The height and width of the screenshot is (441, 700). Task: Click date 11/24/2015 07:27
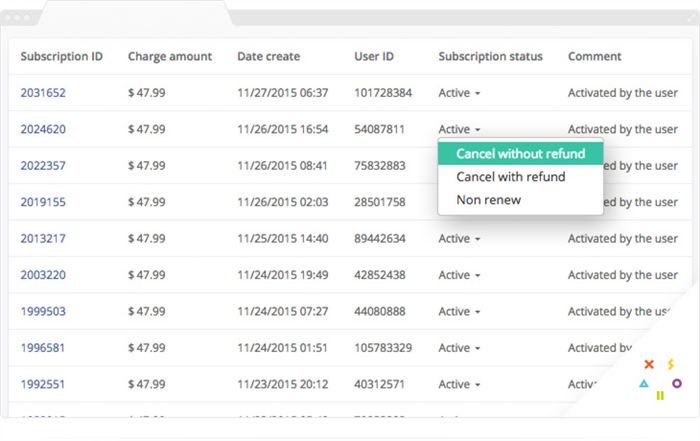(283, 312)
